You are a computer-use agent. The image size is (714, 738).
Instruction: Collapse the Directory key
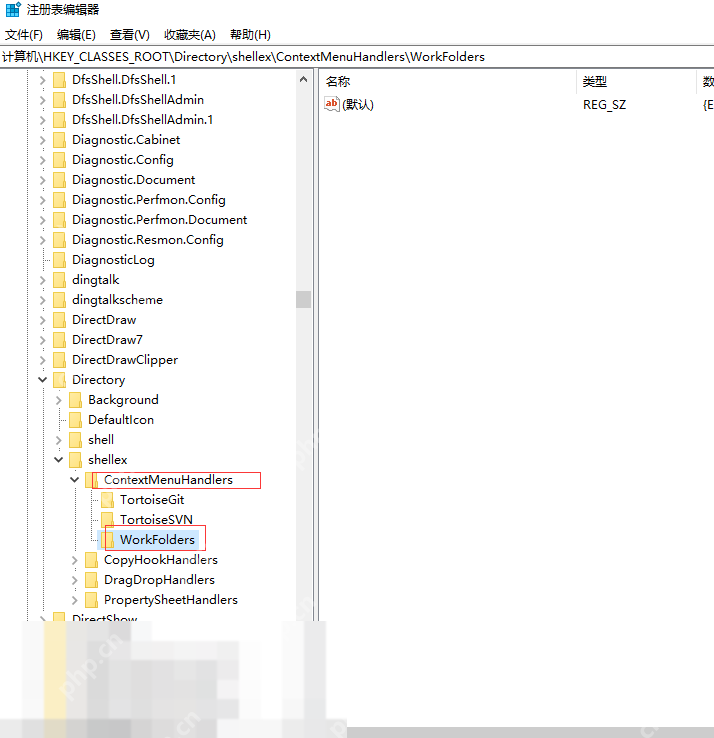pos(43,379)
